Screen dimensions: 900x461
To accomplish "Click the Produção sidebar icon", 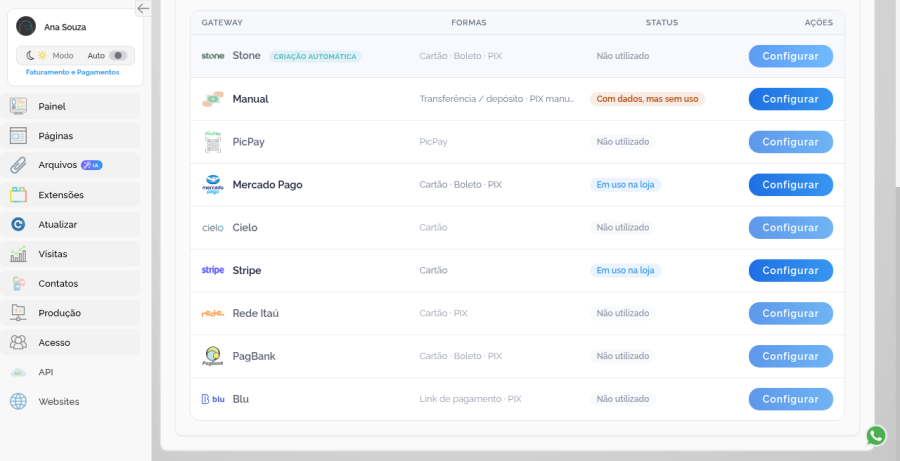I will pyautogui.click(x=18, y=313).
